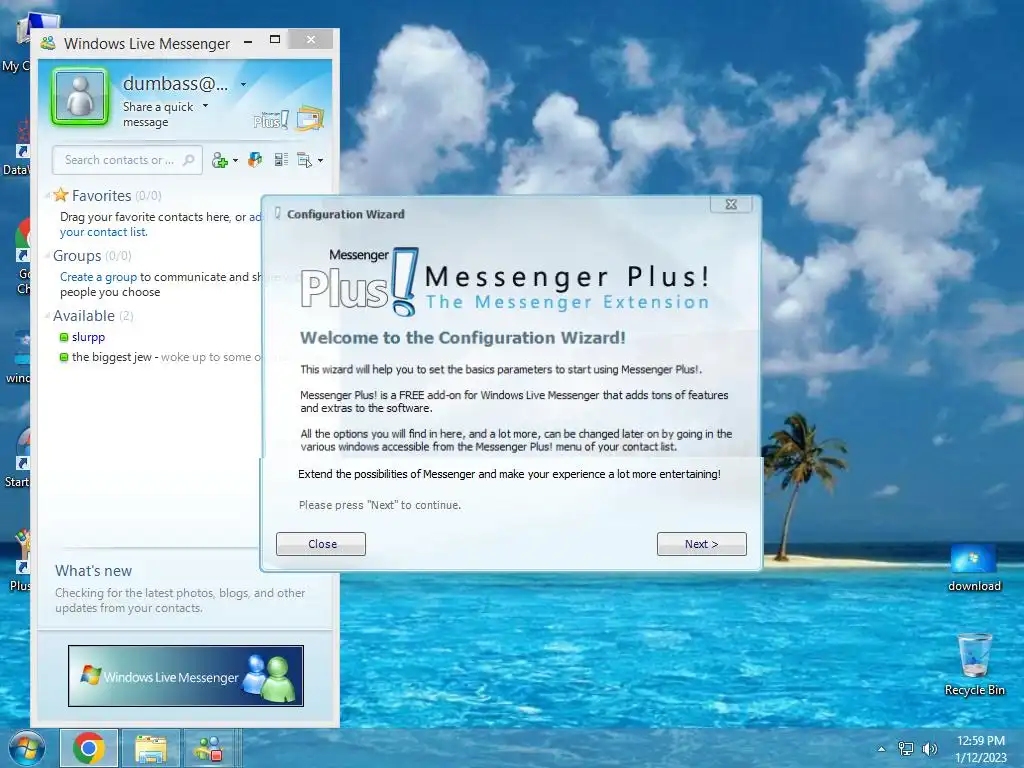Click slurpp's green status icon
Viewport: 1024px width, 768px height.
pos(64,338)
